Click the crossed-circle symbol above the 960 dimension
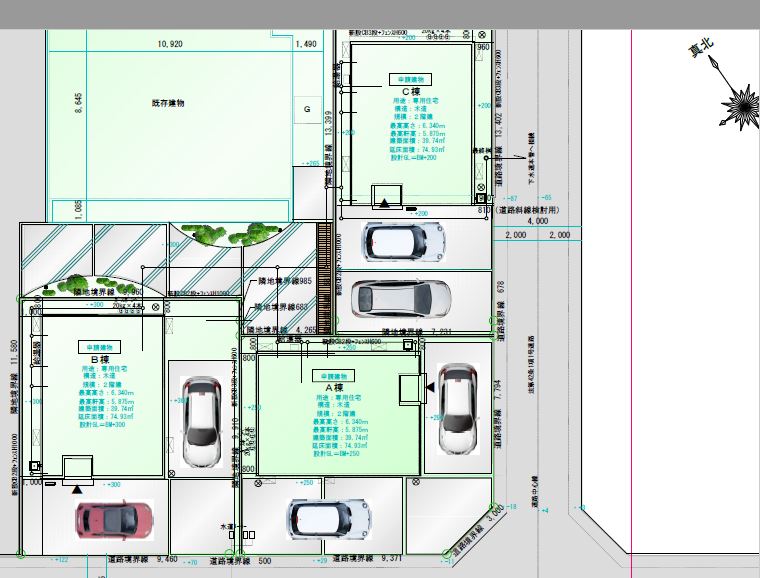761x578 pixels. point(481,34)
